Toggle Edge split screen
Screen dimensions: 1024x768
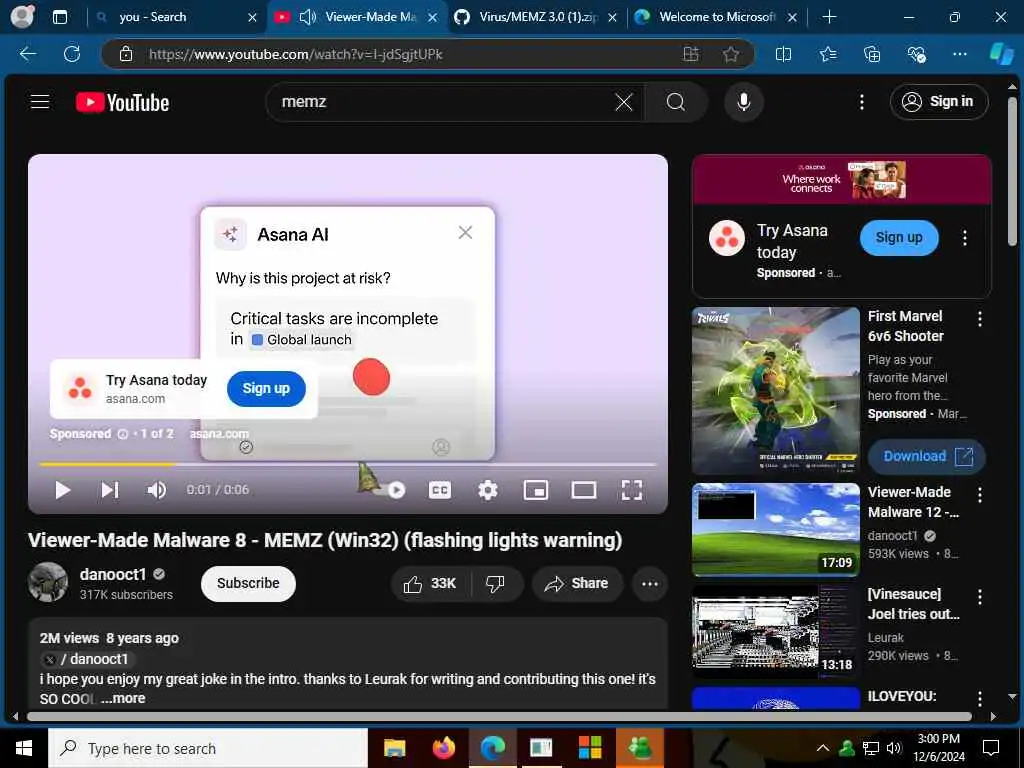click(783, 54)
